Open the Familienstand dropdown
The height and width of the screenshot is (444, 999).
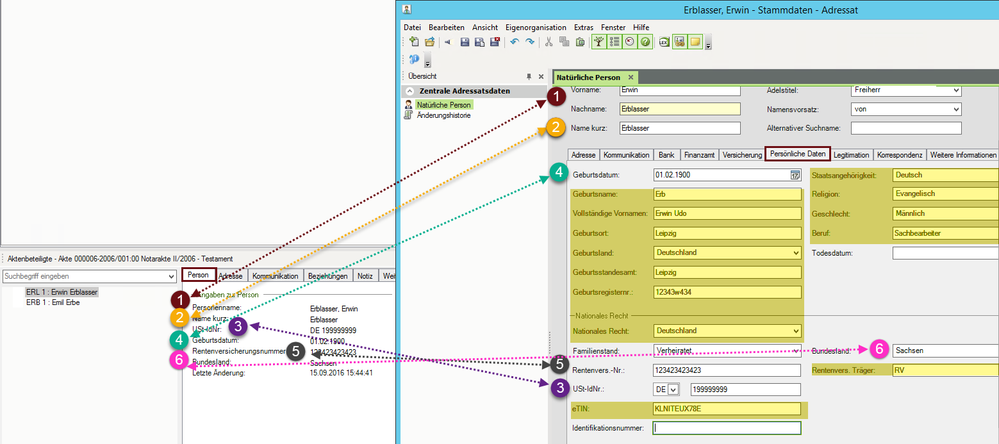pyautogui.click(x=795, y=350)
